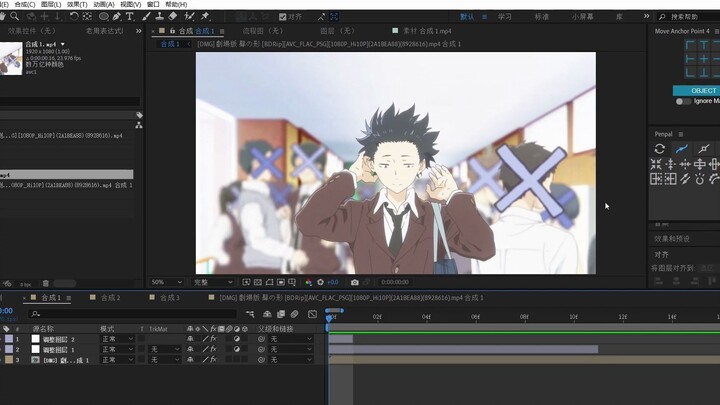Screen dimensions: 720x405
Task: Open the 效果(T) menu
Action: point(77,4)
